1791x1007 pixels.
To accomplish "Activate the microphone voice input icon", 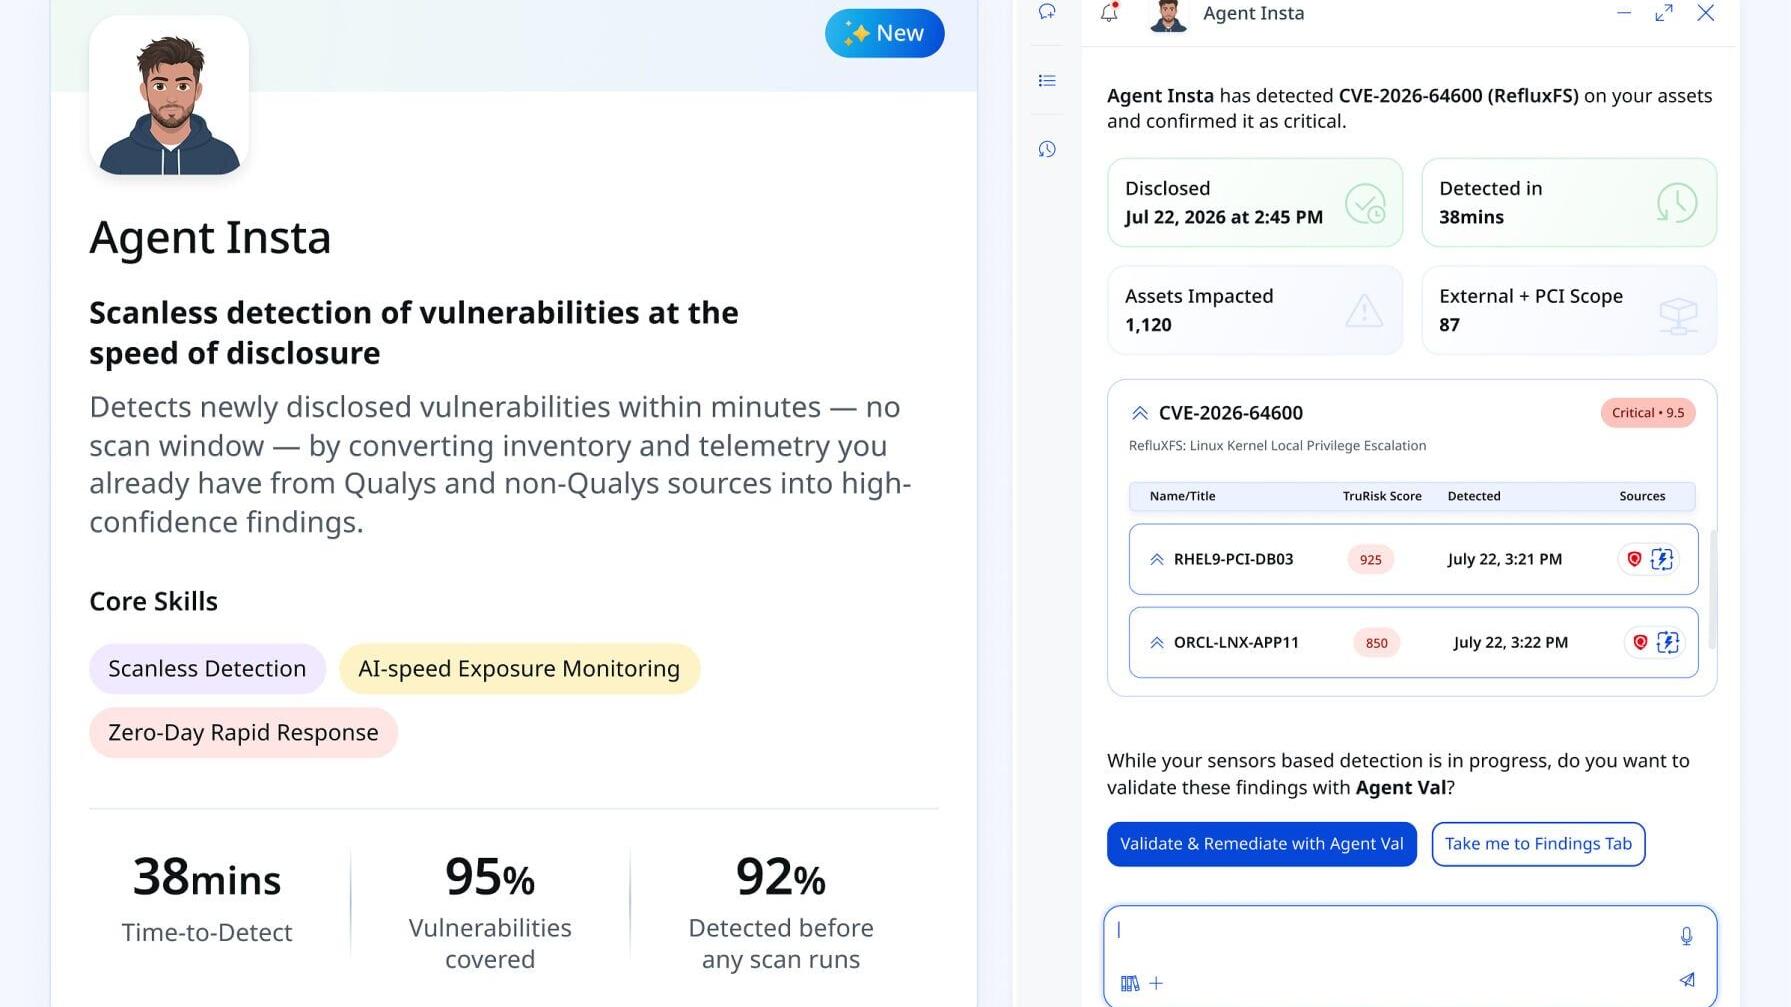I will click(x=1686, y=936).
